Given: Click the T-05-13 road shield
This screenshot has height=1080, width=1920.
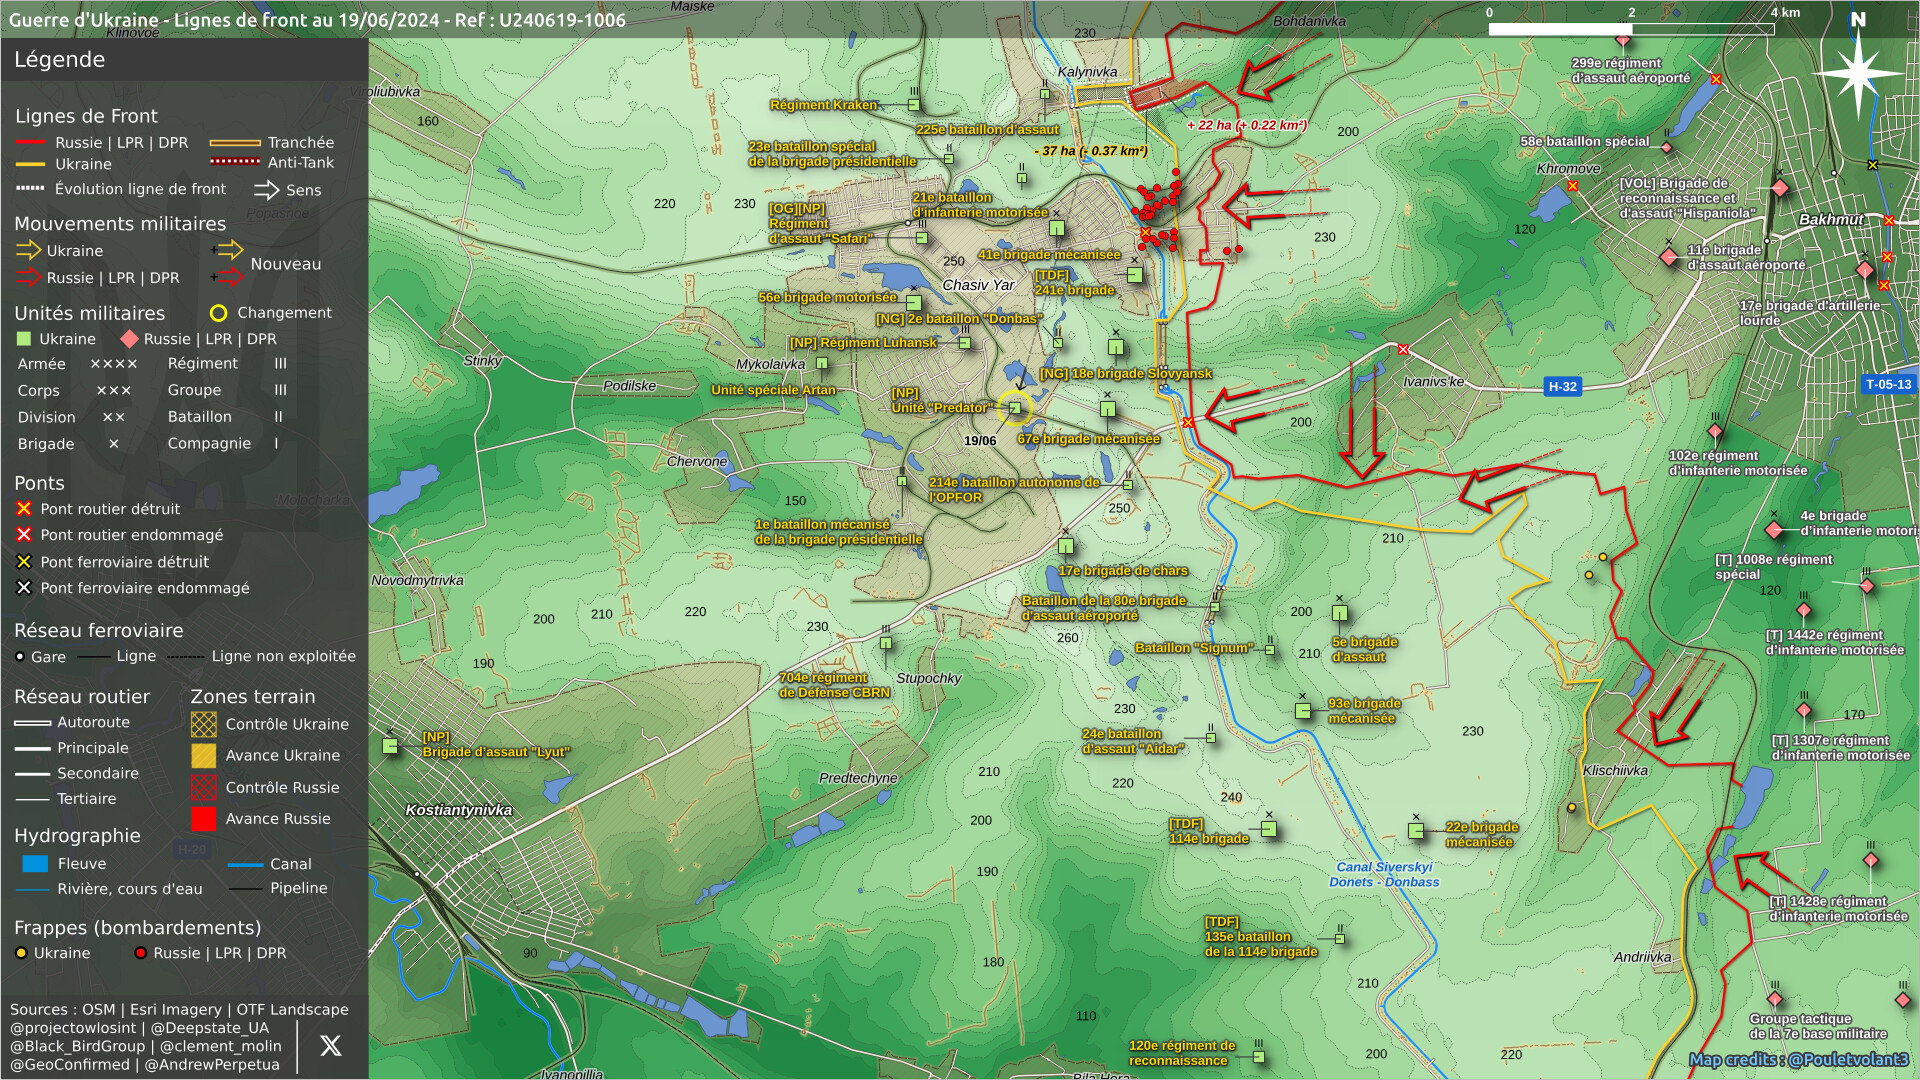Looking at the screenshot, I should click(x=1888, y=384).
